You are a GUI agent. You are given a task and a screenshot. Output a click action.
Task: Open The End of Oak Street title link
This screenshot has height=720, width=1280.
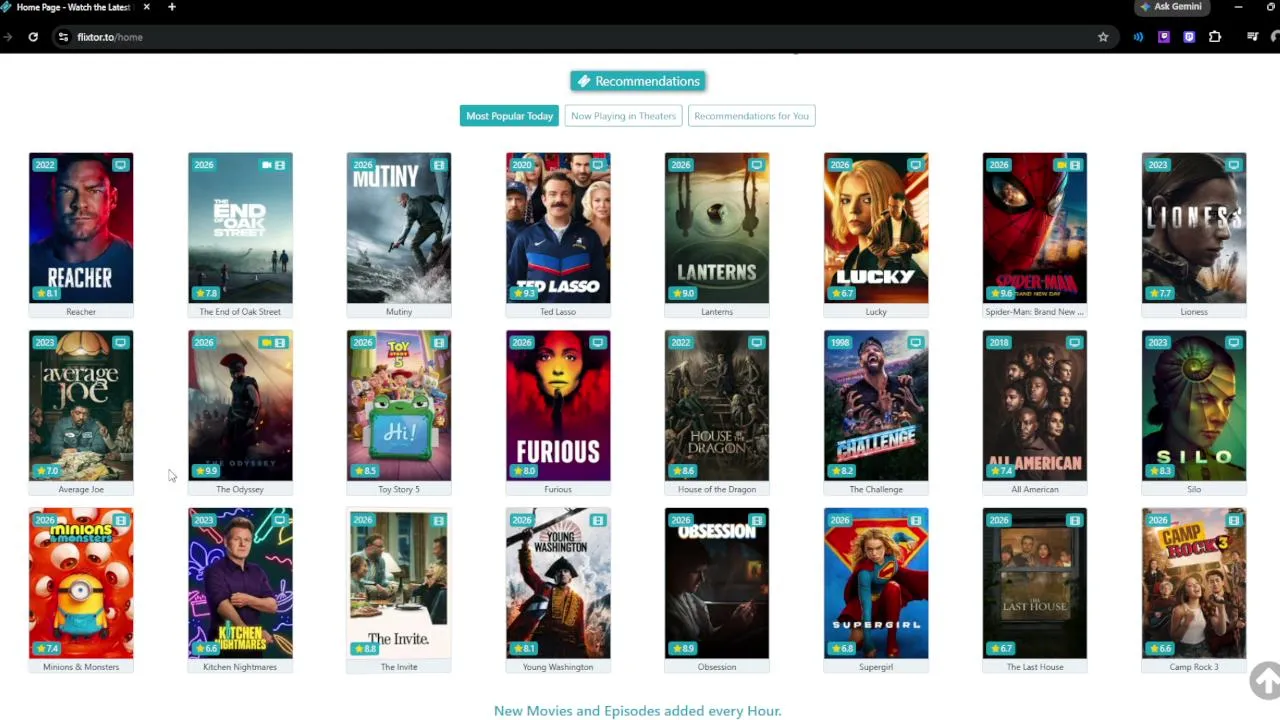pos(240,312)
